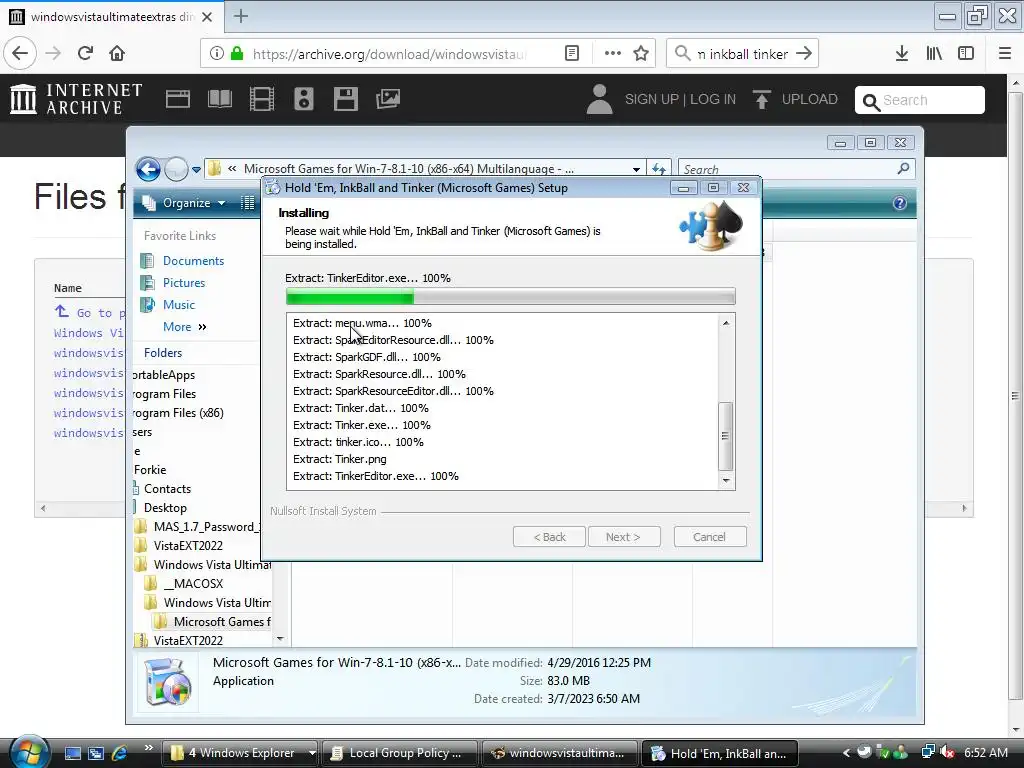The width and height of the screenshot is (1024, 768).
Task: Launch Internet Explorer from quick launch
Action: click(119, 753)
